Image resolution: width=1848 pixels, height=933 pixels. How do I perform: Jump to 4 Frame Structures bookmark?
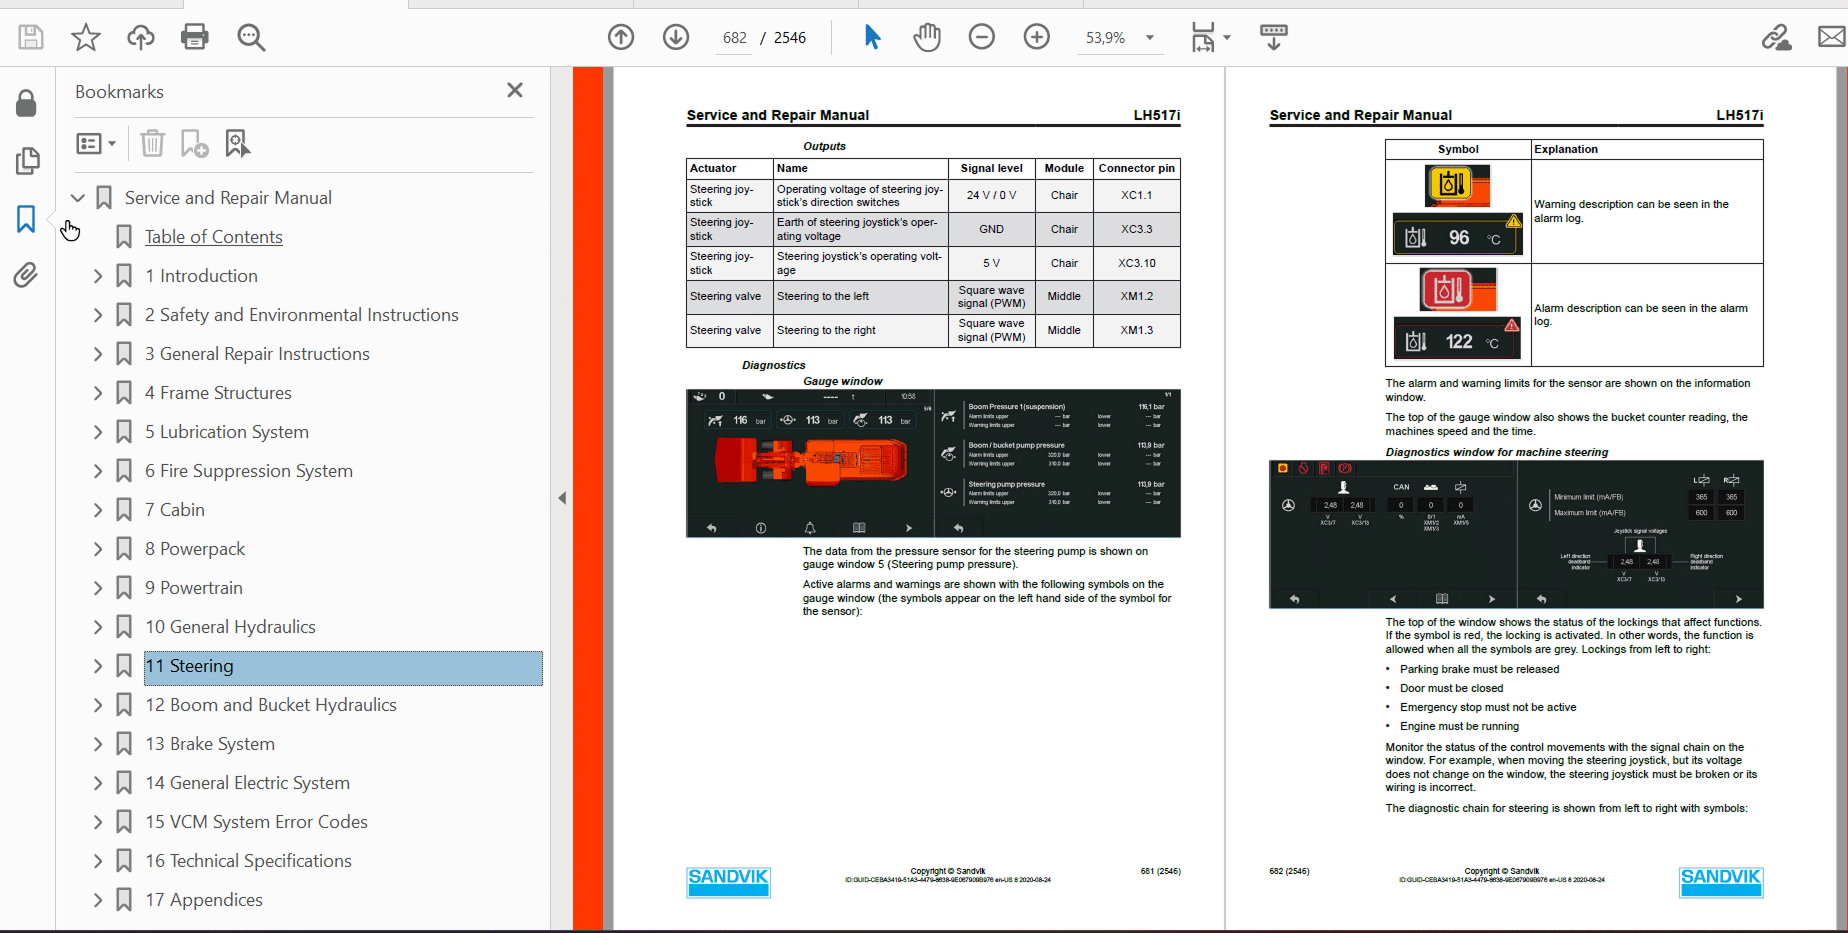click(218, 393)
